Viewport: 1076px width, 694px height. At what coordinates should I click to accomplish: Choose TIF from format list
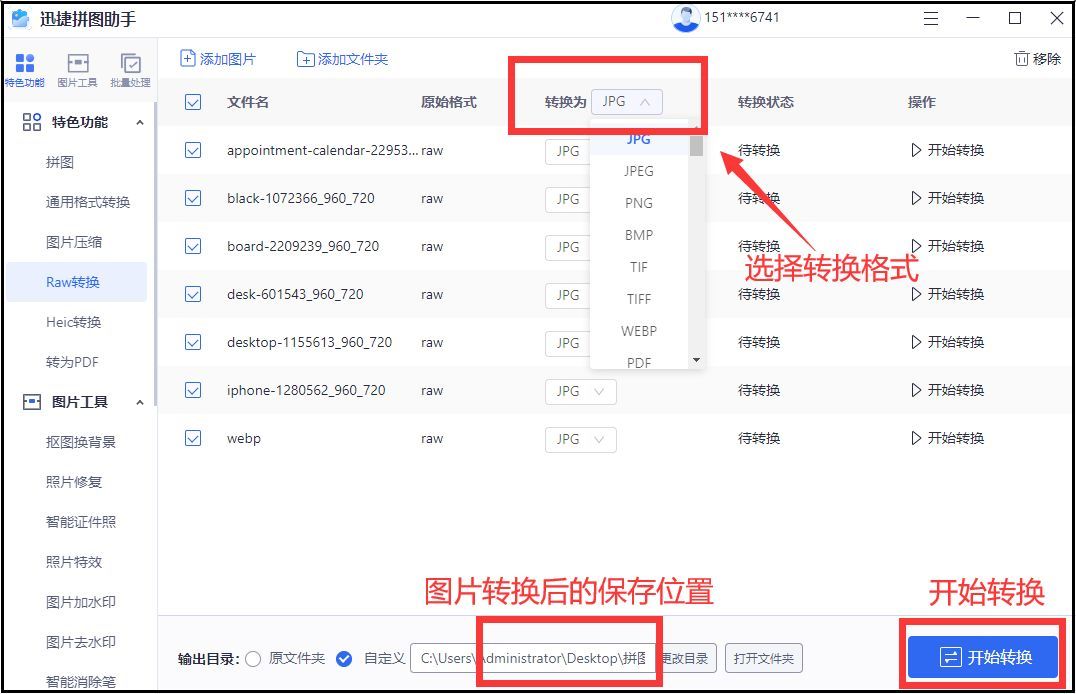pos(639,267)
